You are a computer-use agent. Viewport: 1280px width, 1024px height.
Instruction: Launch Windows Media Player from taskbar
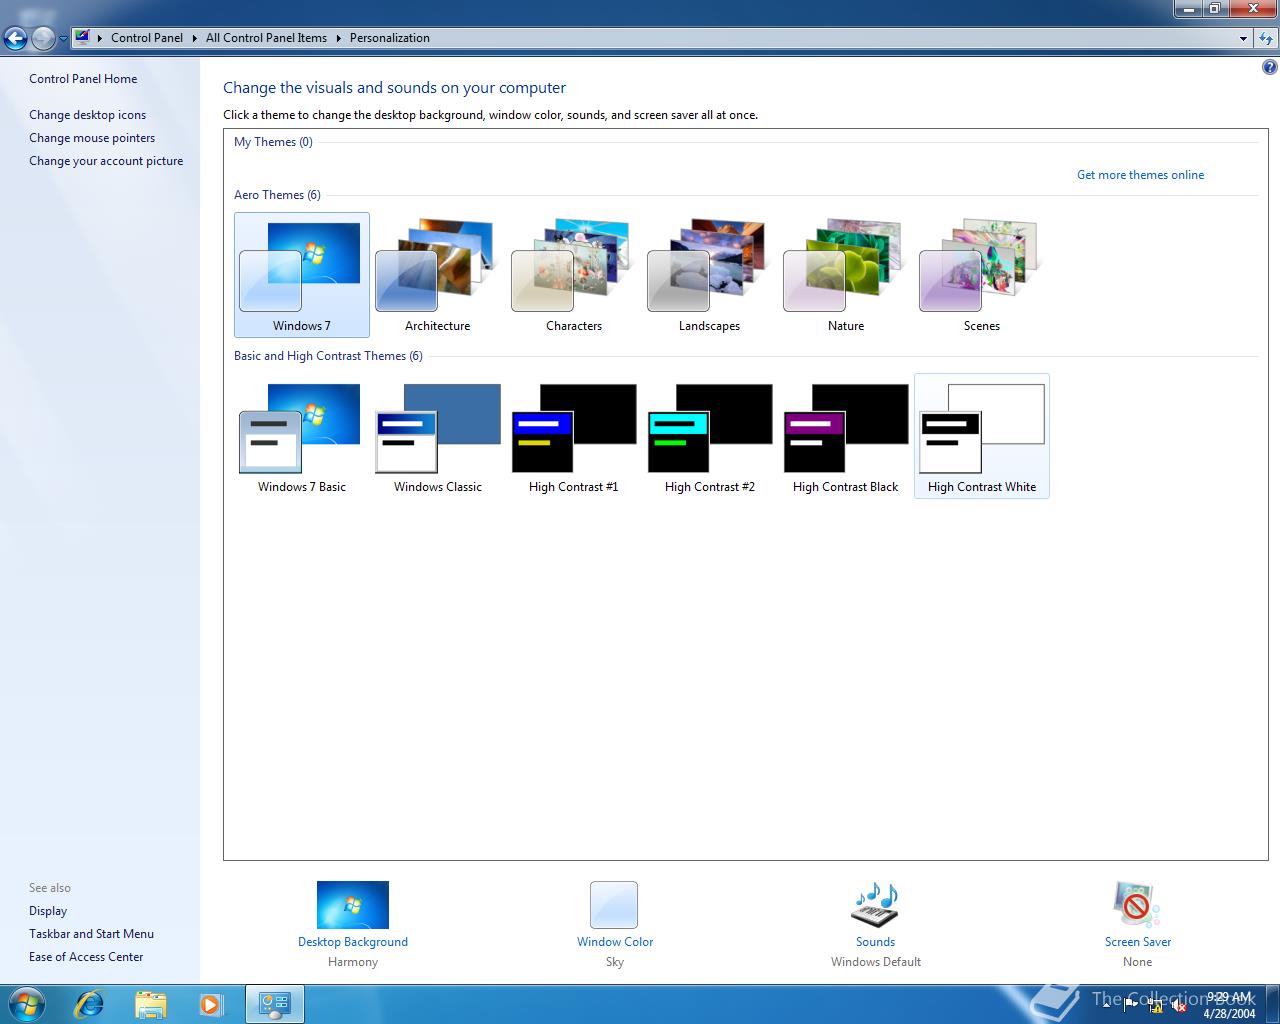pos(211,1003)
